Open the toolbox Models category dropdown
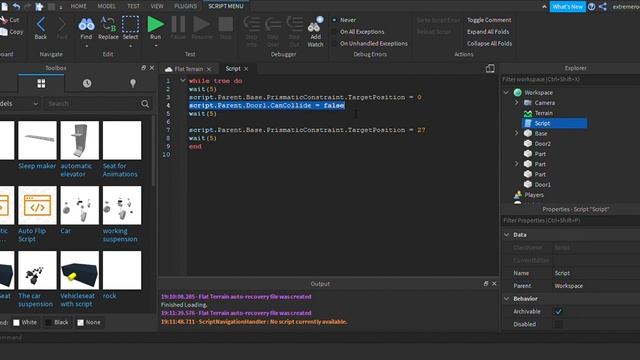 click(20, 104)
